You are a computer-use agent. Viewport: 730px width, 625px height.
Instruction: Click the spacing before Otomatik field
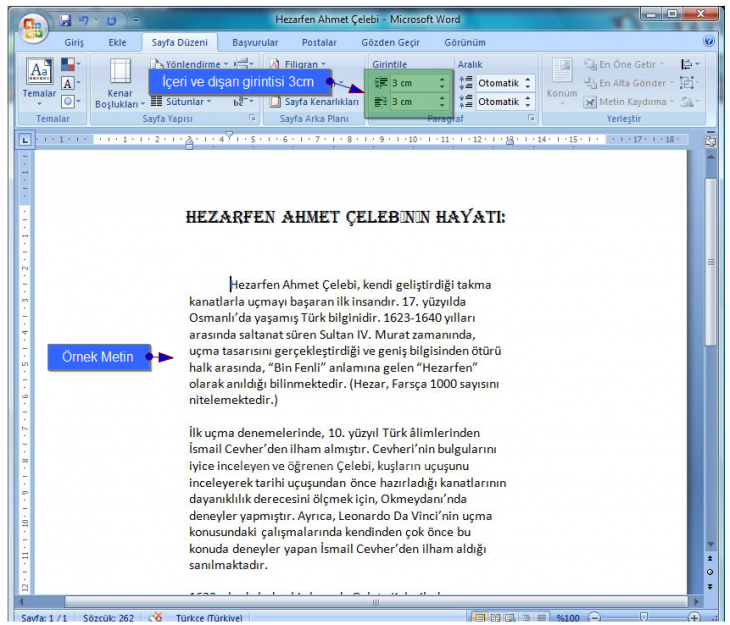(499, 83)
